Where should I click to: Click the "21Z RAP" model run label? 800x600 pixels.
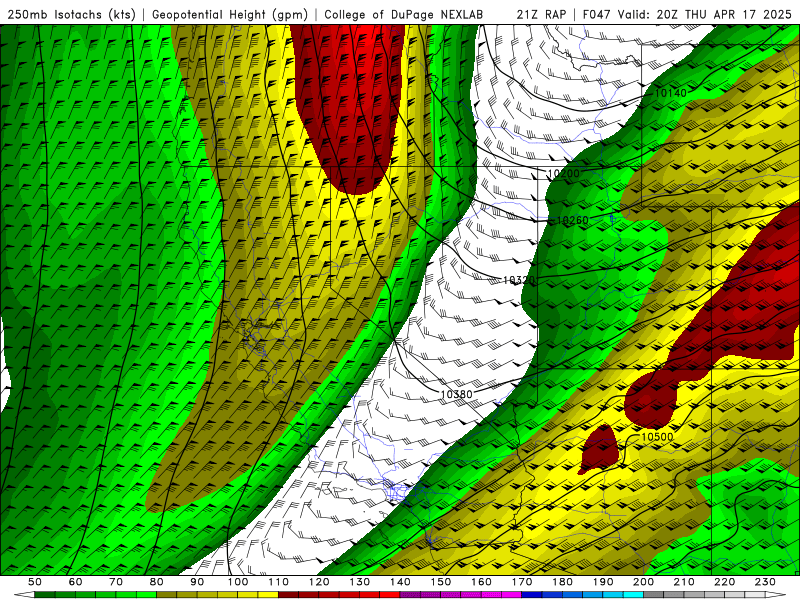click(541, 14)
